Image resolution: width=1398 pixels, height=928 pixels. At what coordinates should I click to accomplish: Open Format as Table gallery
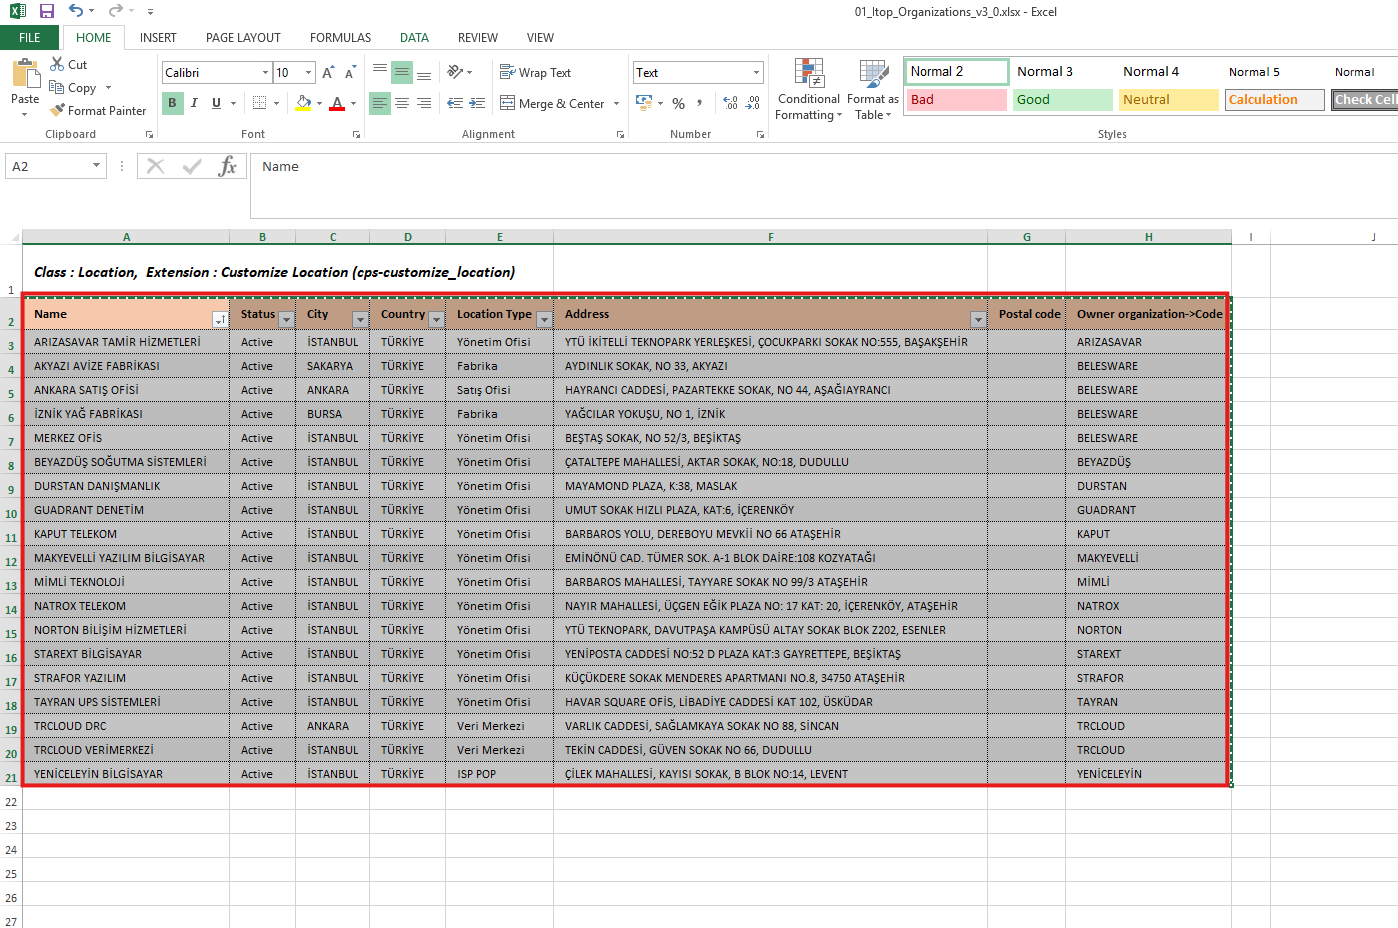(x=873, y=89)
